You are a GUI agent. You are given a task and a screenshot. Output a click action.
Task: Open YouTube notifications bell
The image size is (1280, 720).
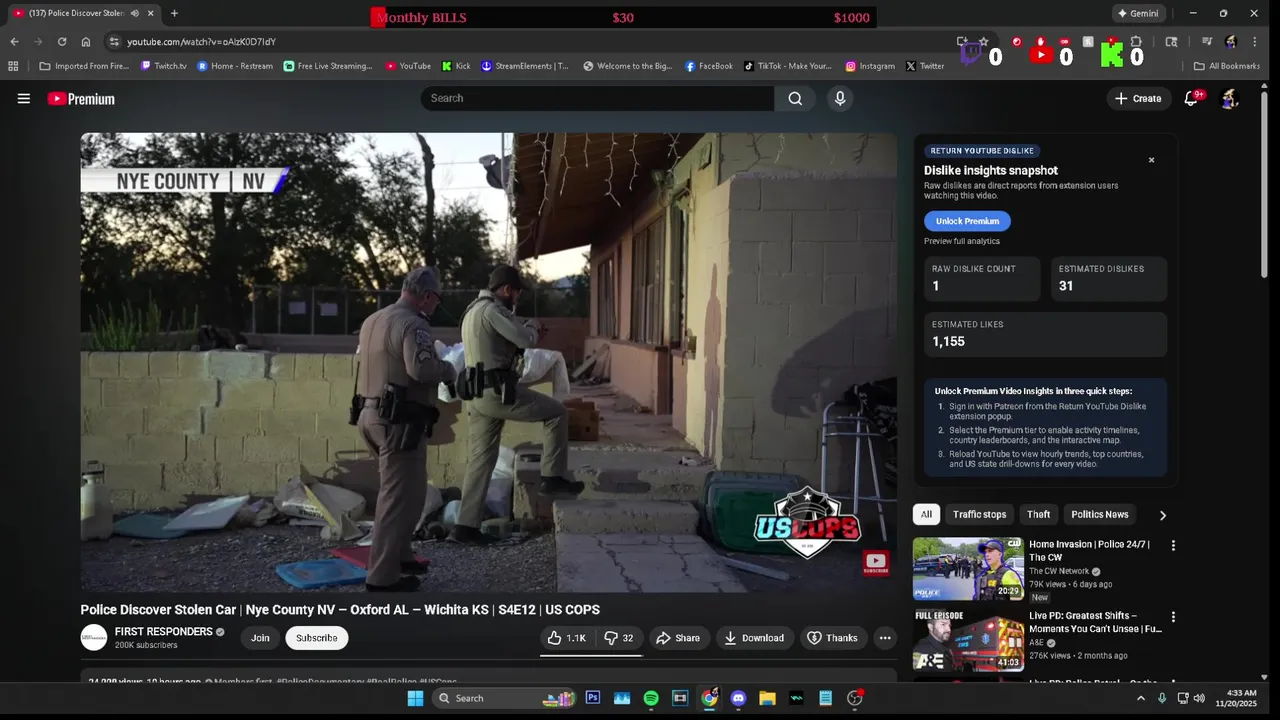pos(1191,98)
